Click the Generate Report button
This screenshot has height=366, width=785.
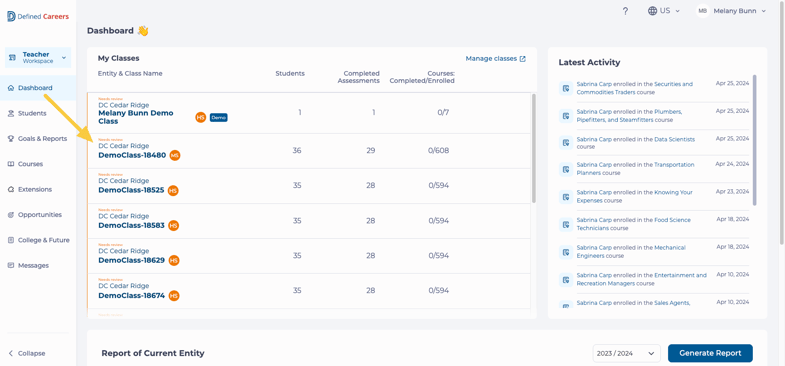[x=710, y=353]
